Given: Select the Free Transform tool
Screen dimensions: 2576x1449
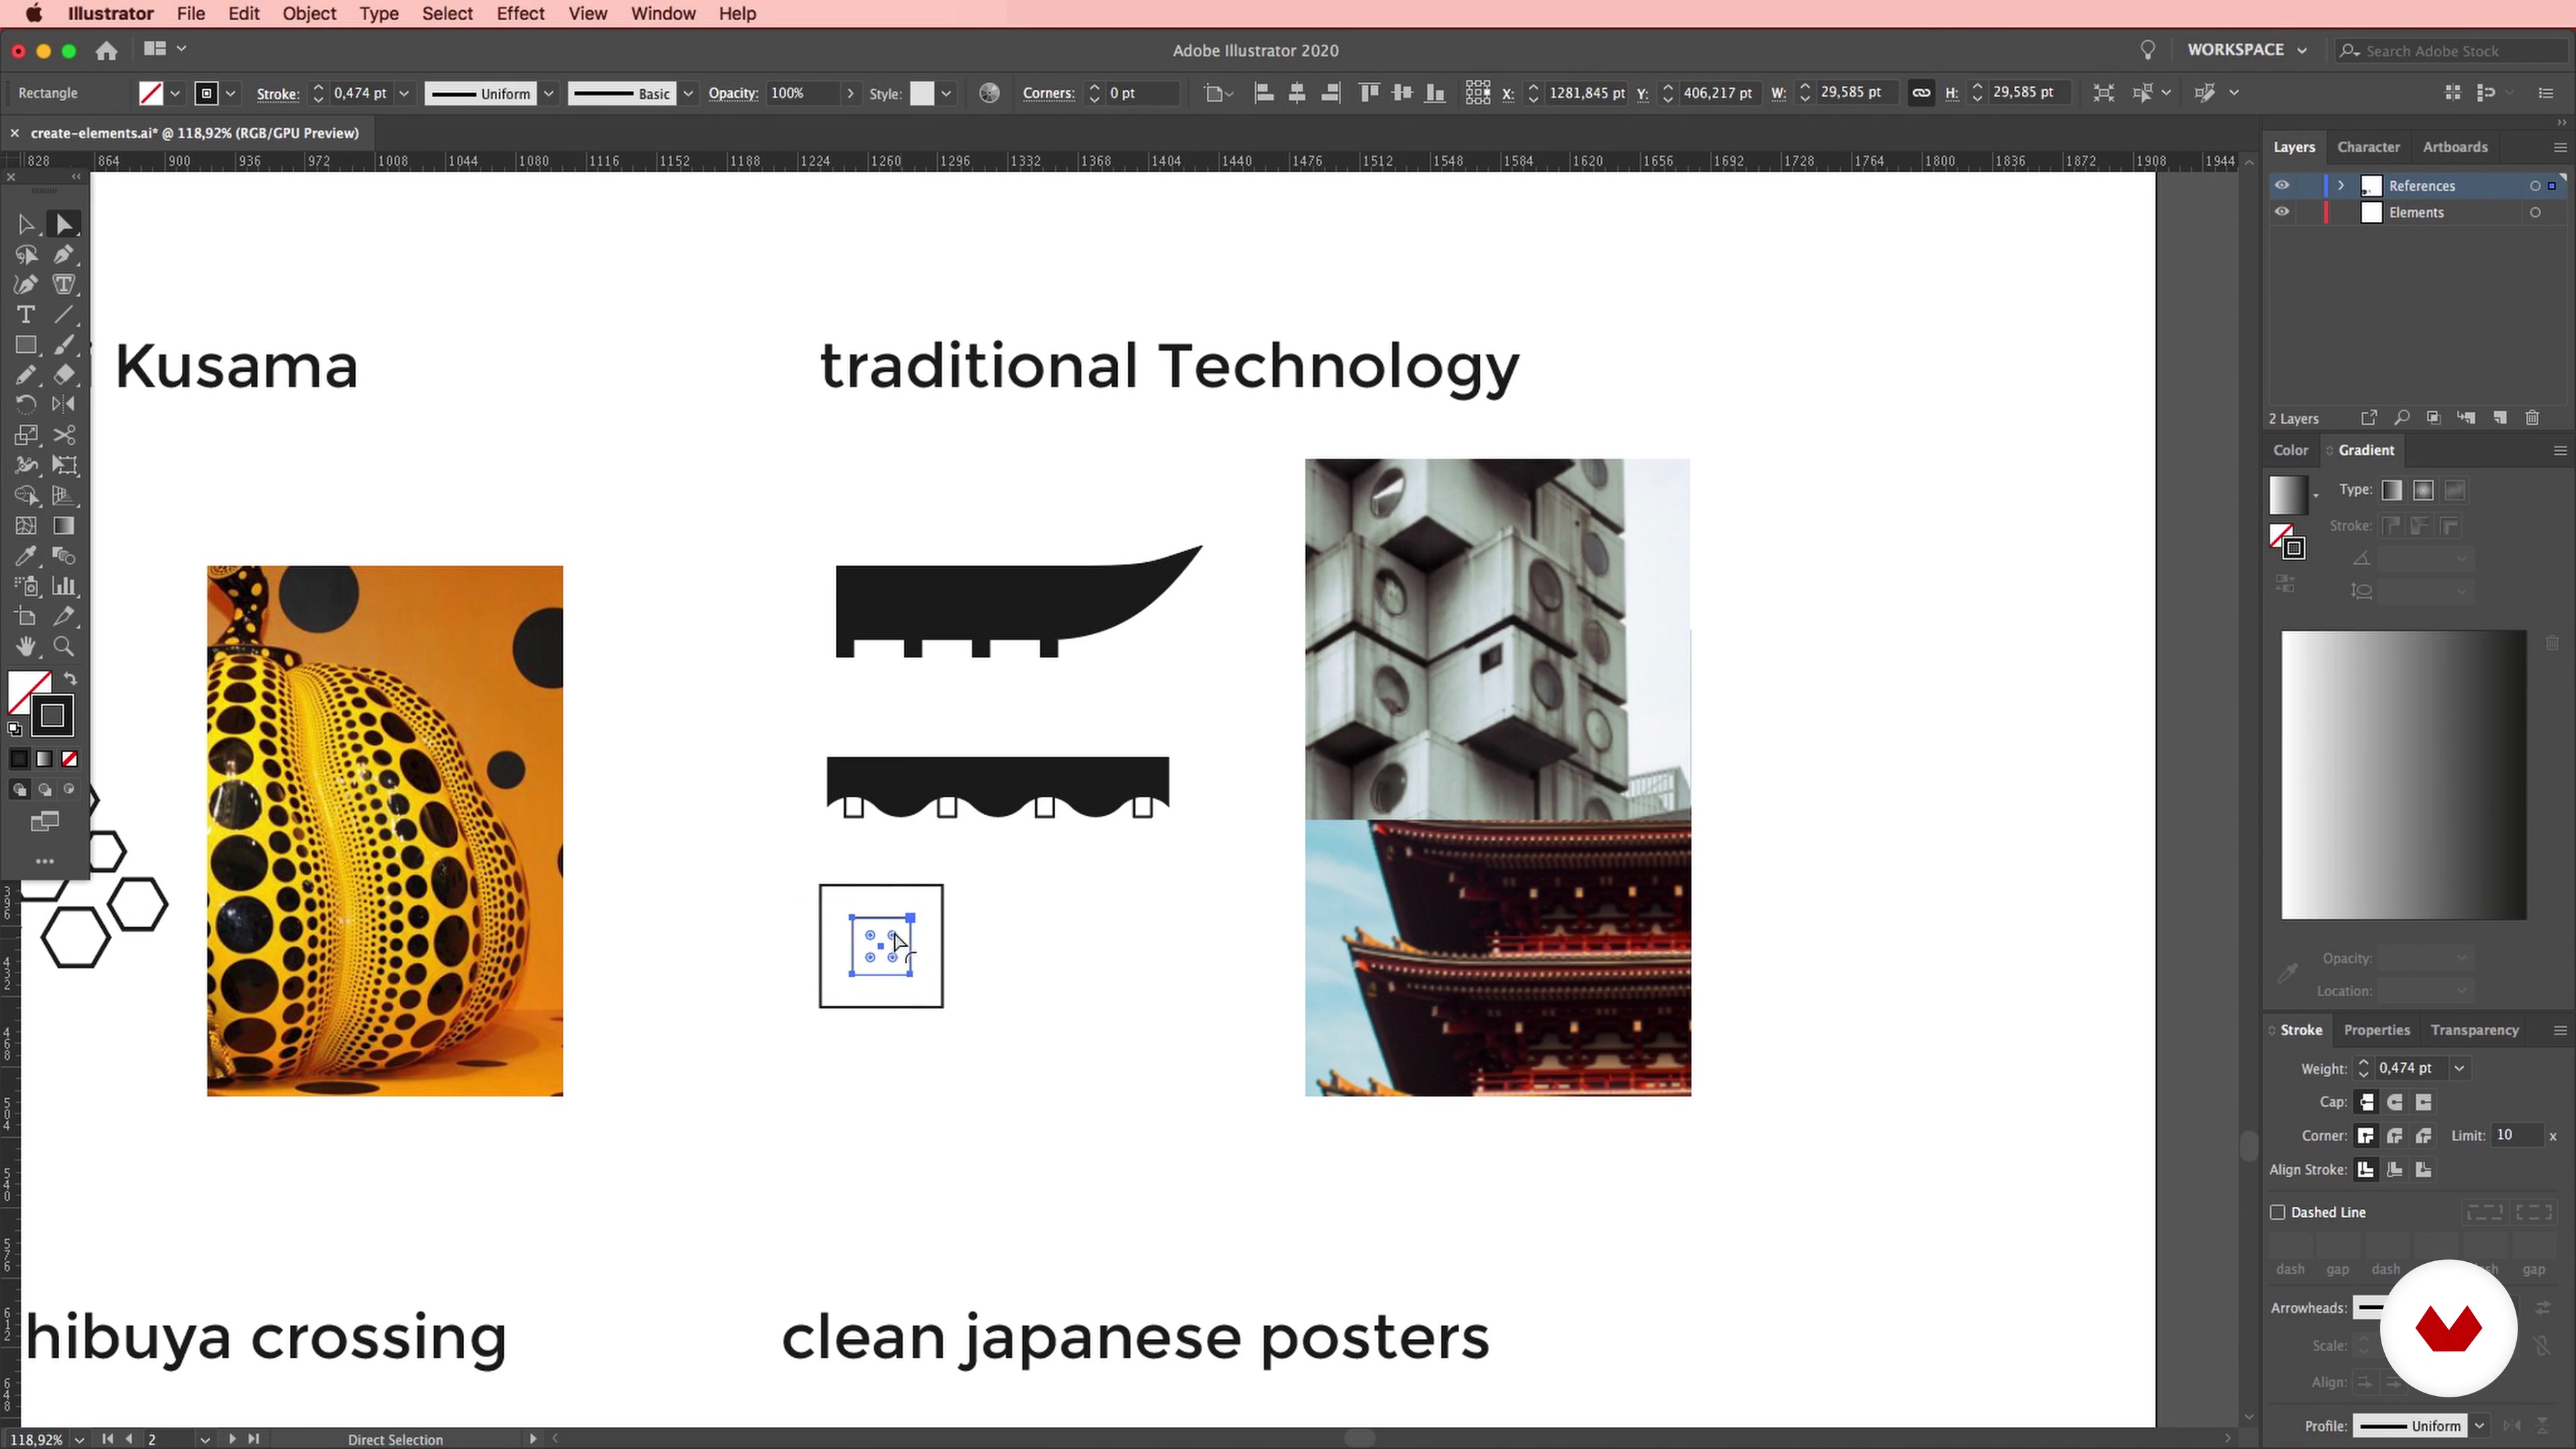Looking at the screenshot, I should 64,465.
